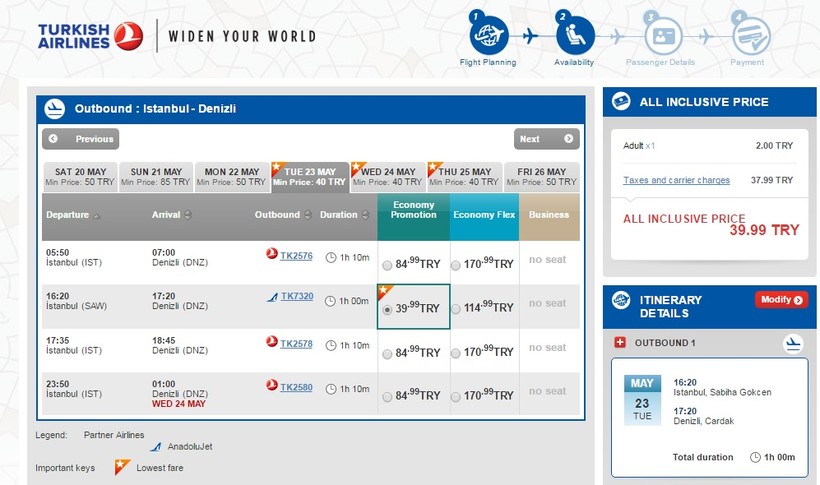Click the Lowest fare star legend icon
This screenshot has width=820, height=485.
[x=122, y=467]
